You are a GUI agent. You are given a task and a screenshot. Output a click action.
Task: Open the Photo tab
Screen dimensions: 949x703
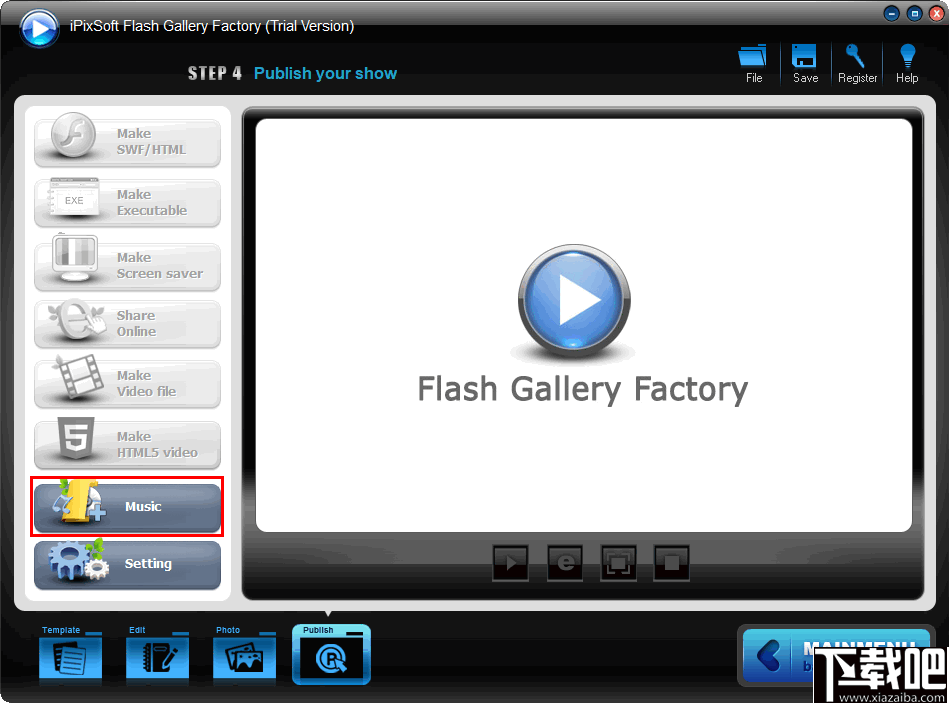coord(244,655)
